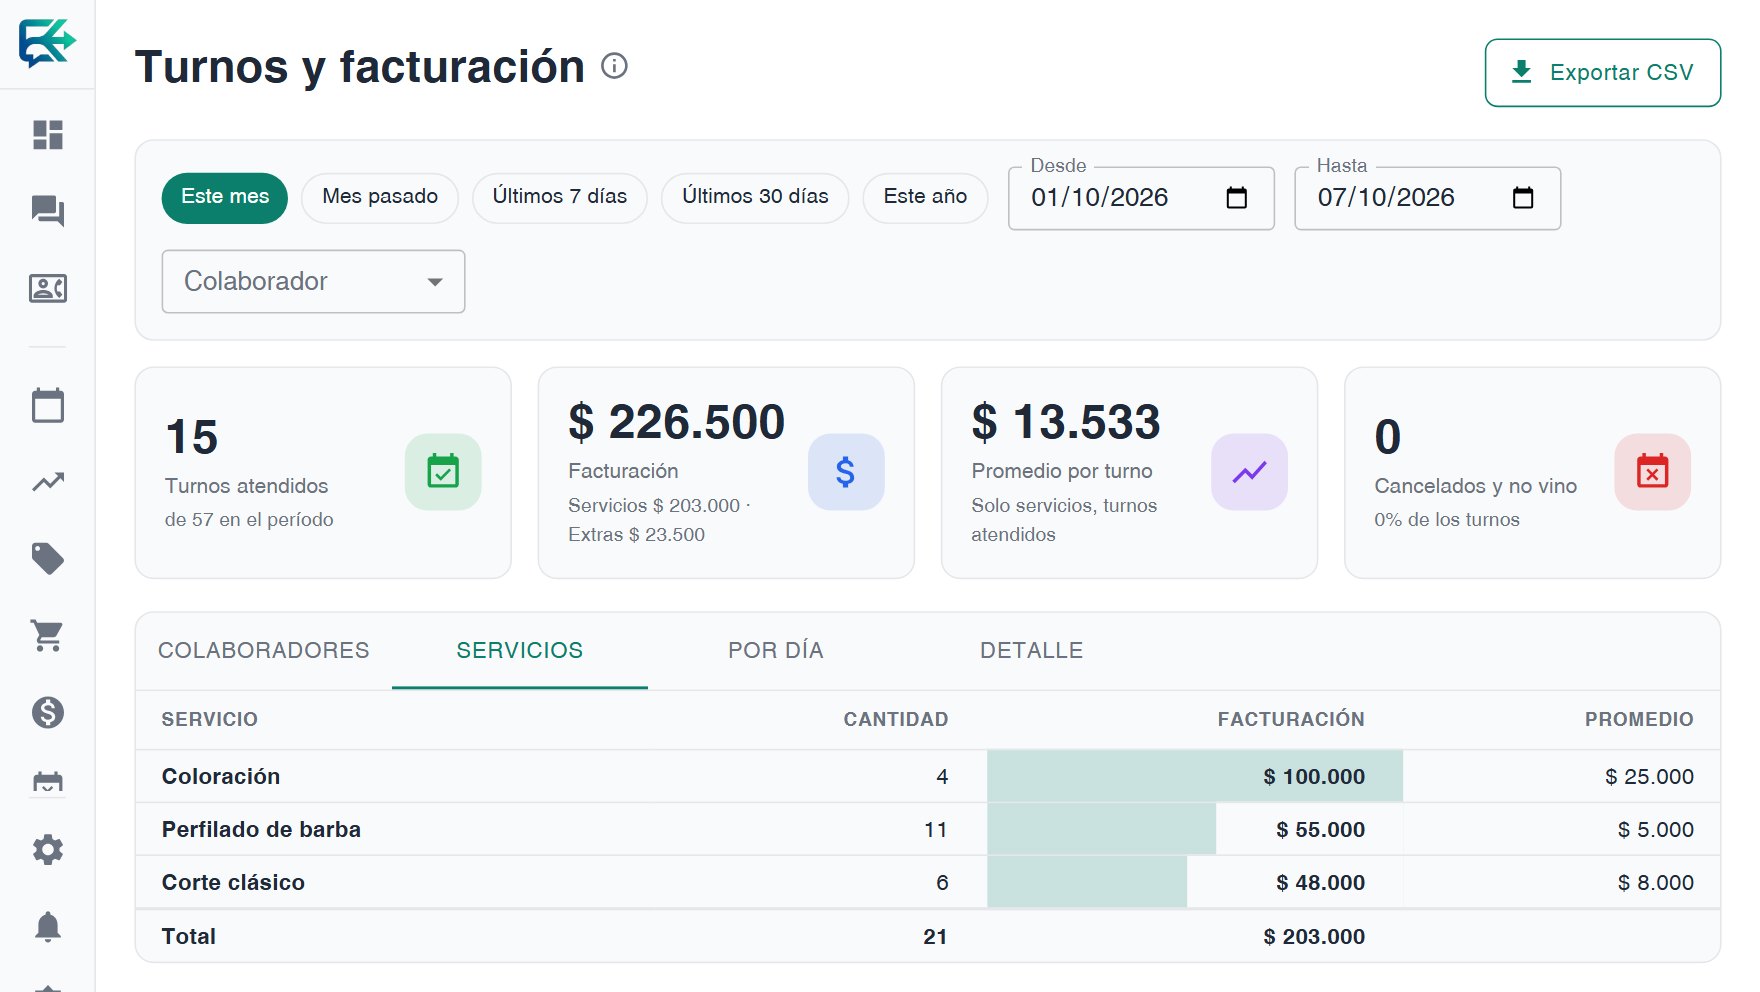The height and width of the screenshot is (992, 1760).
Task: Select the Últimos 7 días chip
Action: (560, 198)
